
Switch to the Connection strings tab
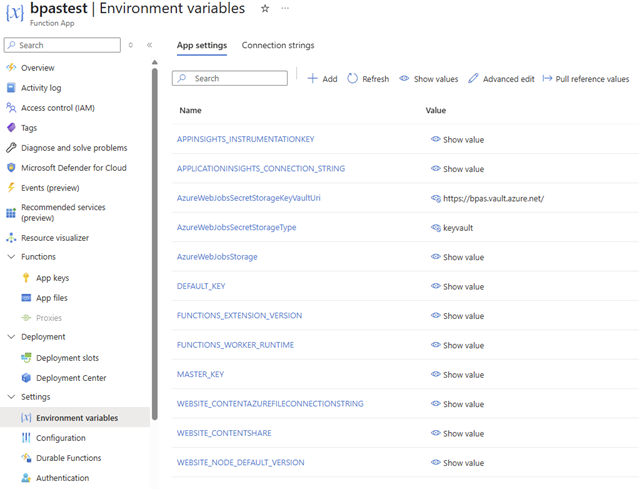[x=278, y=45]
